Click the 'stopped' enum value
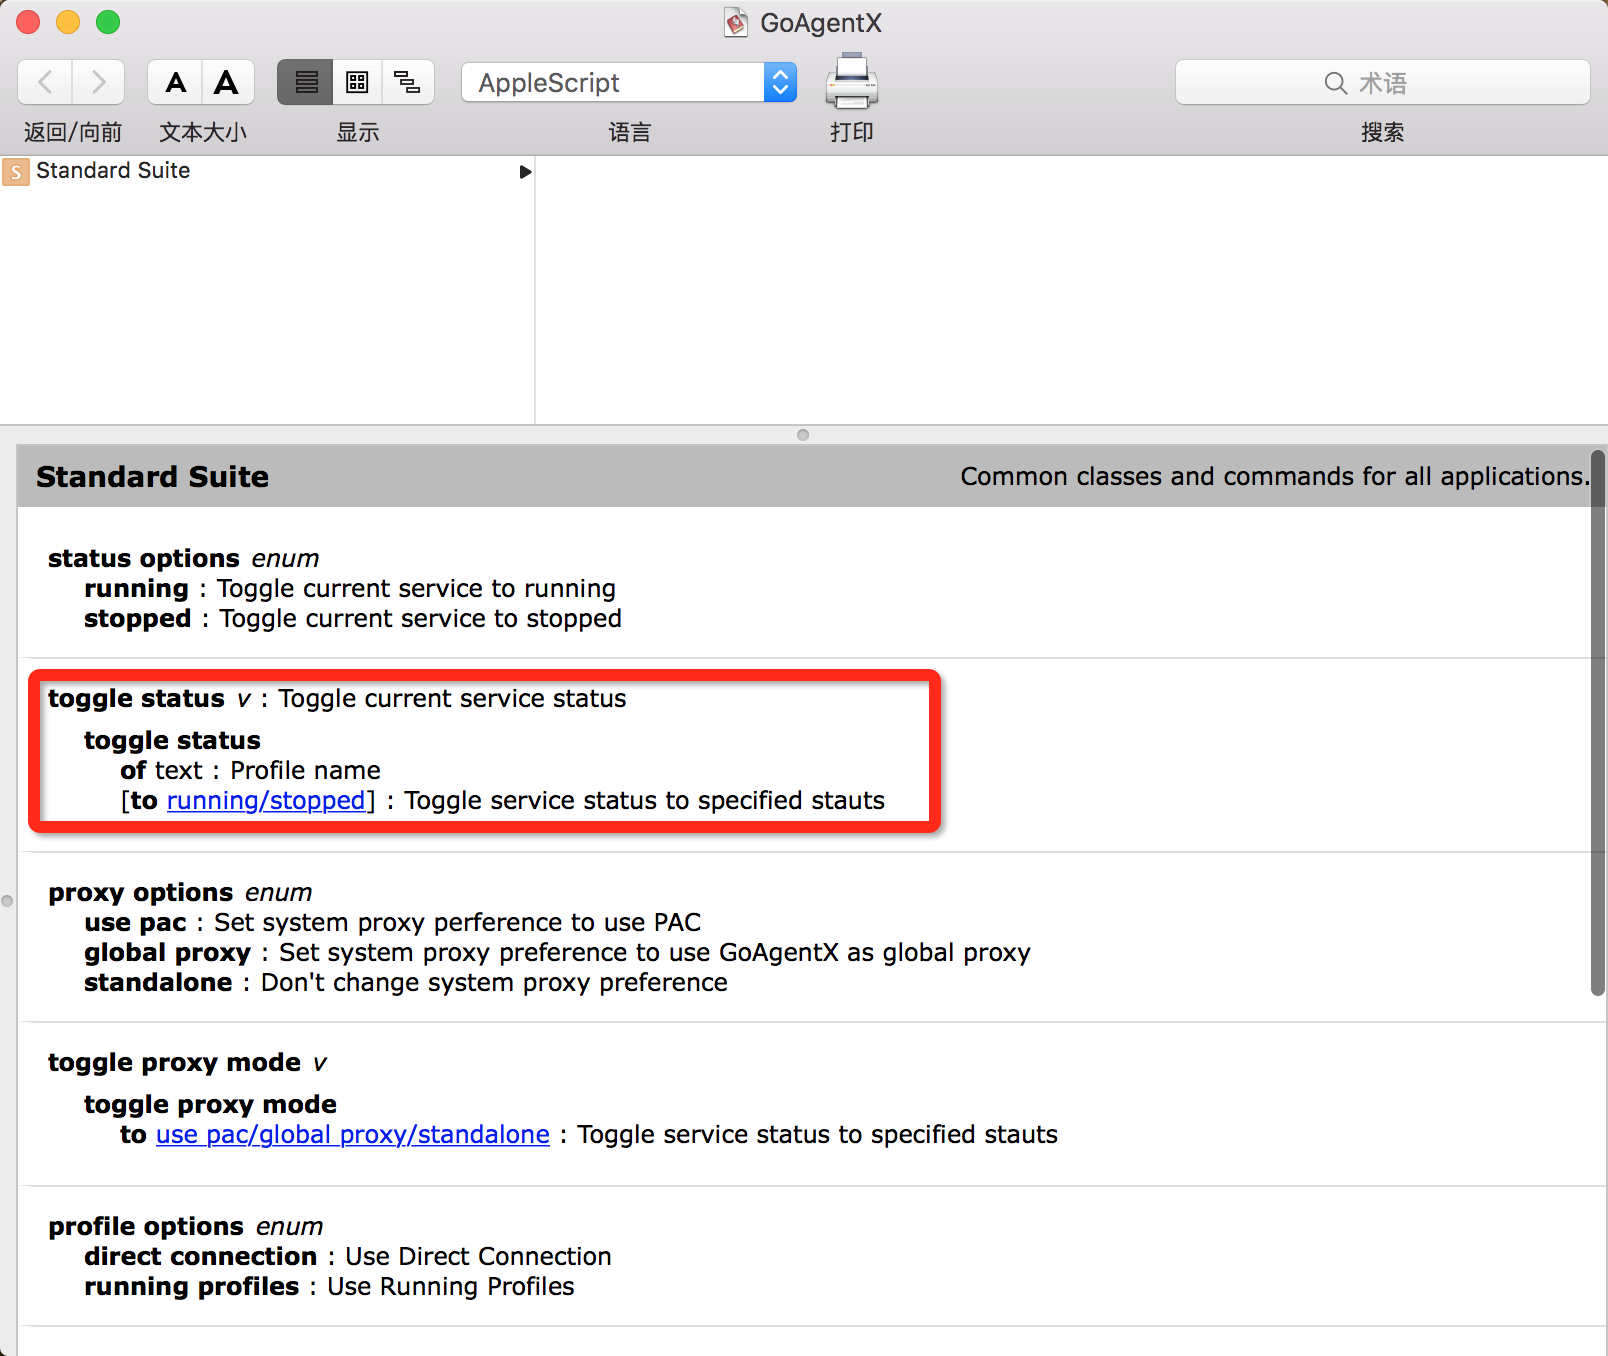The height and width of the screenshot is (1356, 1608). (x=137, y=618)
